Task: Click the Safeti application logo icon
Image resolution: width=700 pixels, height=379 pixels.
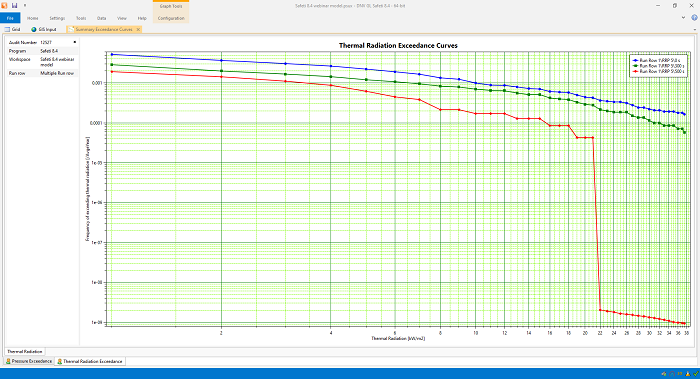Action: [x=4, y=5]
